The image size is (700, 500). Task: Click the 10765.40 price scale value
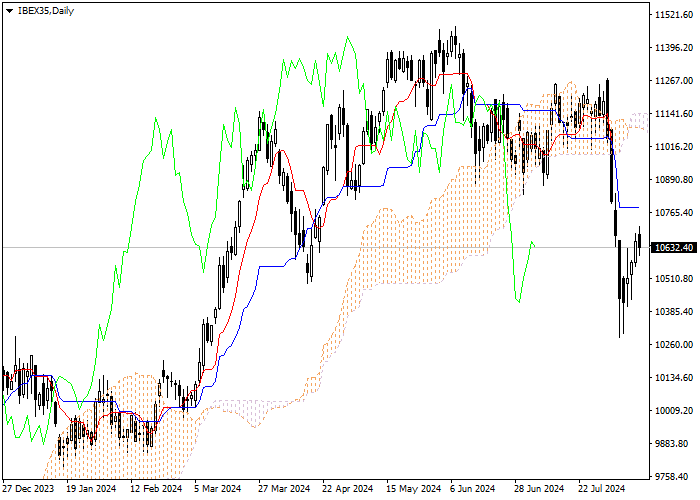click(x=674, y=212)
